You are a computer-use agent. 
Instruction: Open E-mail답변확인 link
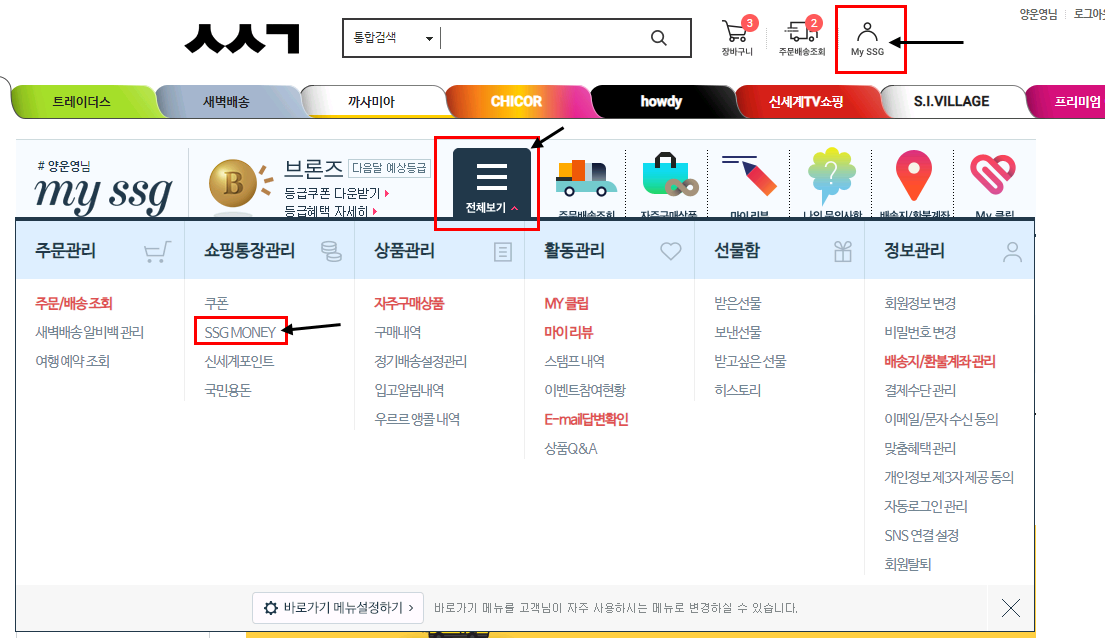(x=586, y=419)
